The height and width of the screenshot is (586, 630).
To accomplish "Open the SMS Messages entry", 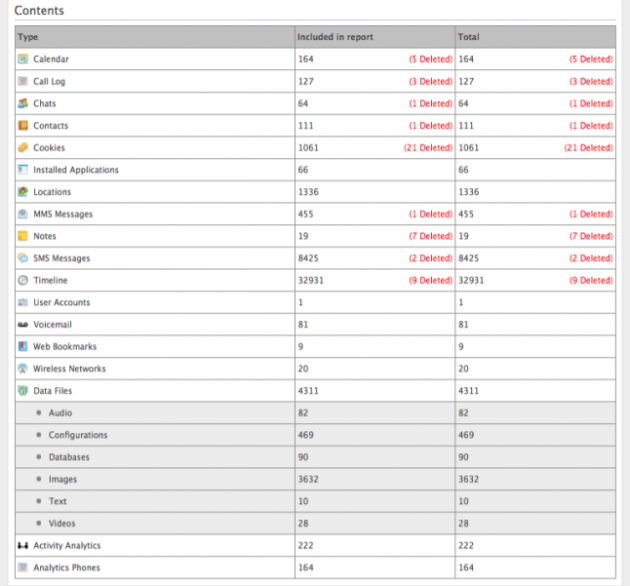I will (x=63, y=258).
